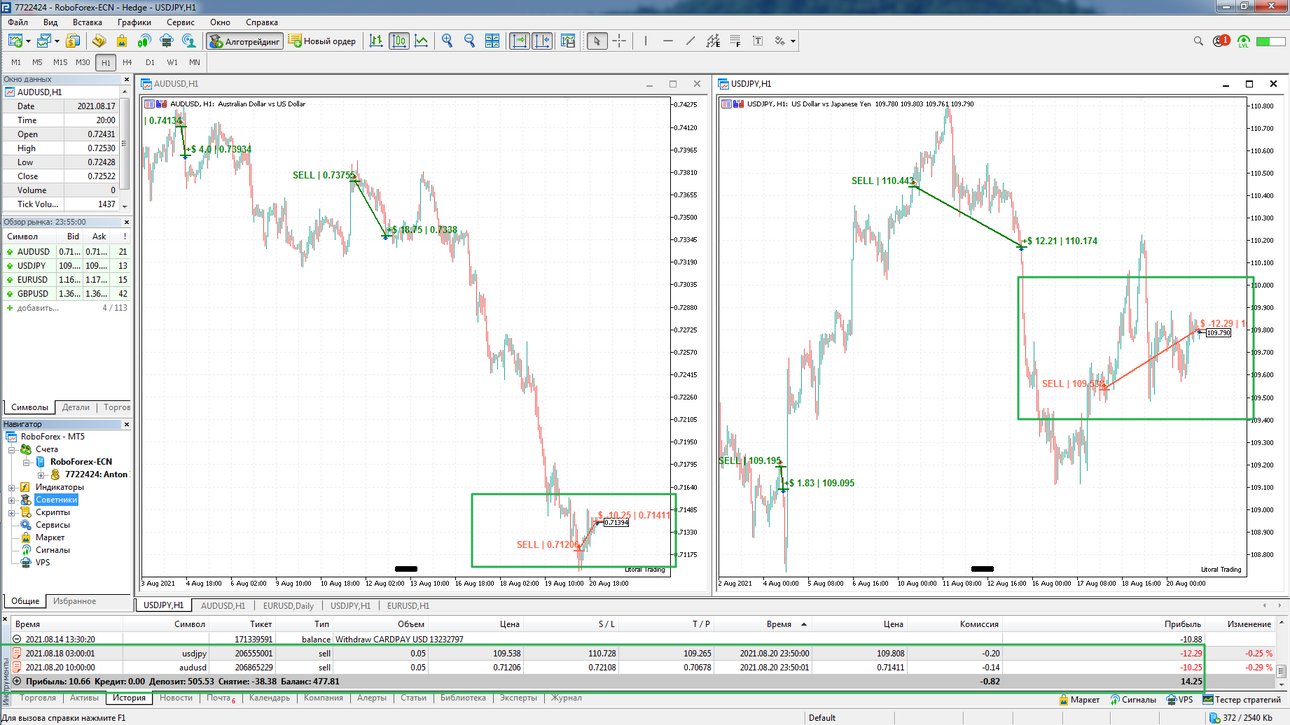Open Маркет in the bottom right bar

1079,699
